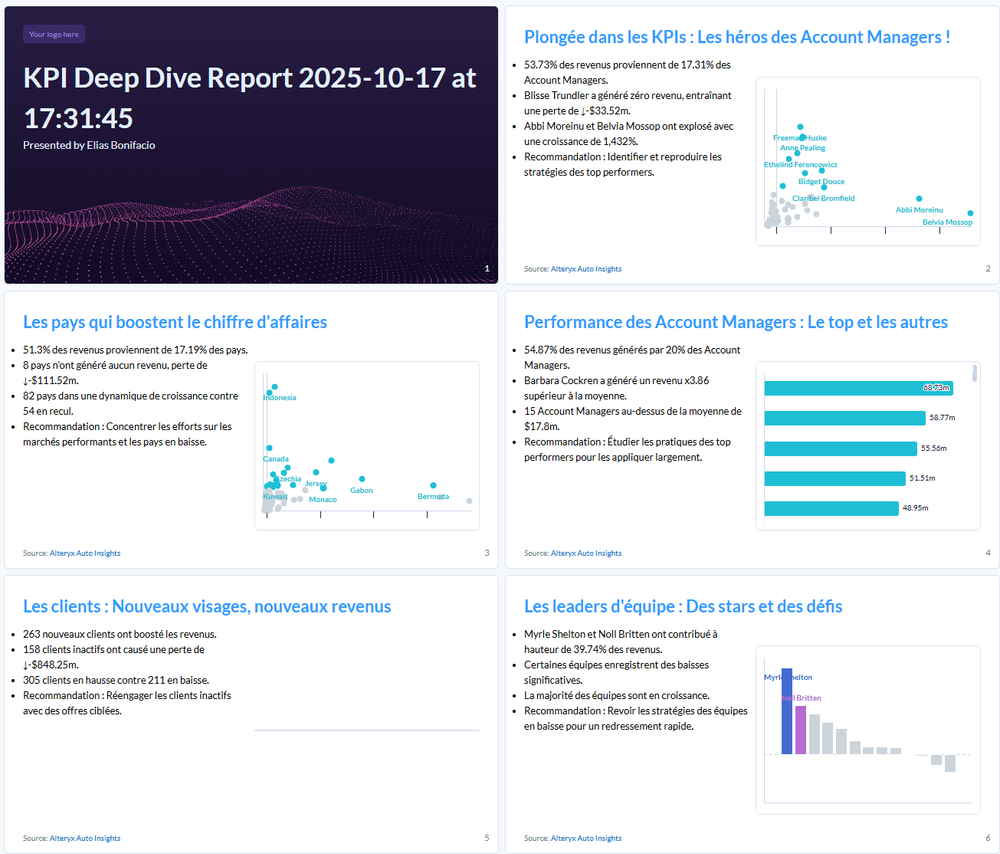The width and height of the screenshot is (1000, 854).
Task: Open the KPI Deep Dive Report title slide
Action: pos(250,146)
